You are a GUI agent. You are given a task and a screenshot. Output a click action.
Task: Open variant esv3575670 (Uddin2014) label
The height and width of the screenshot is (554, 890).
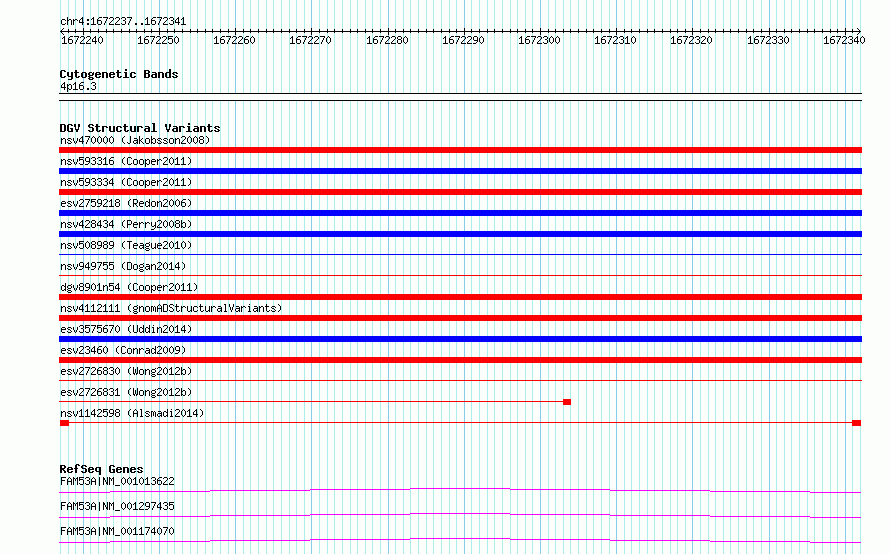coord(126,329)
